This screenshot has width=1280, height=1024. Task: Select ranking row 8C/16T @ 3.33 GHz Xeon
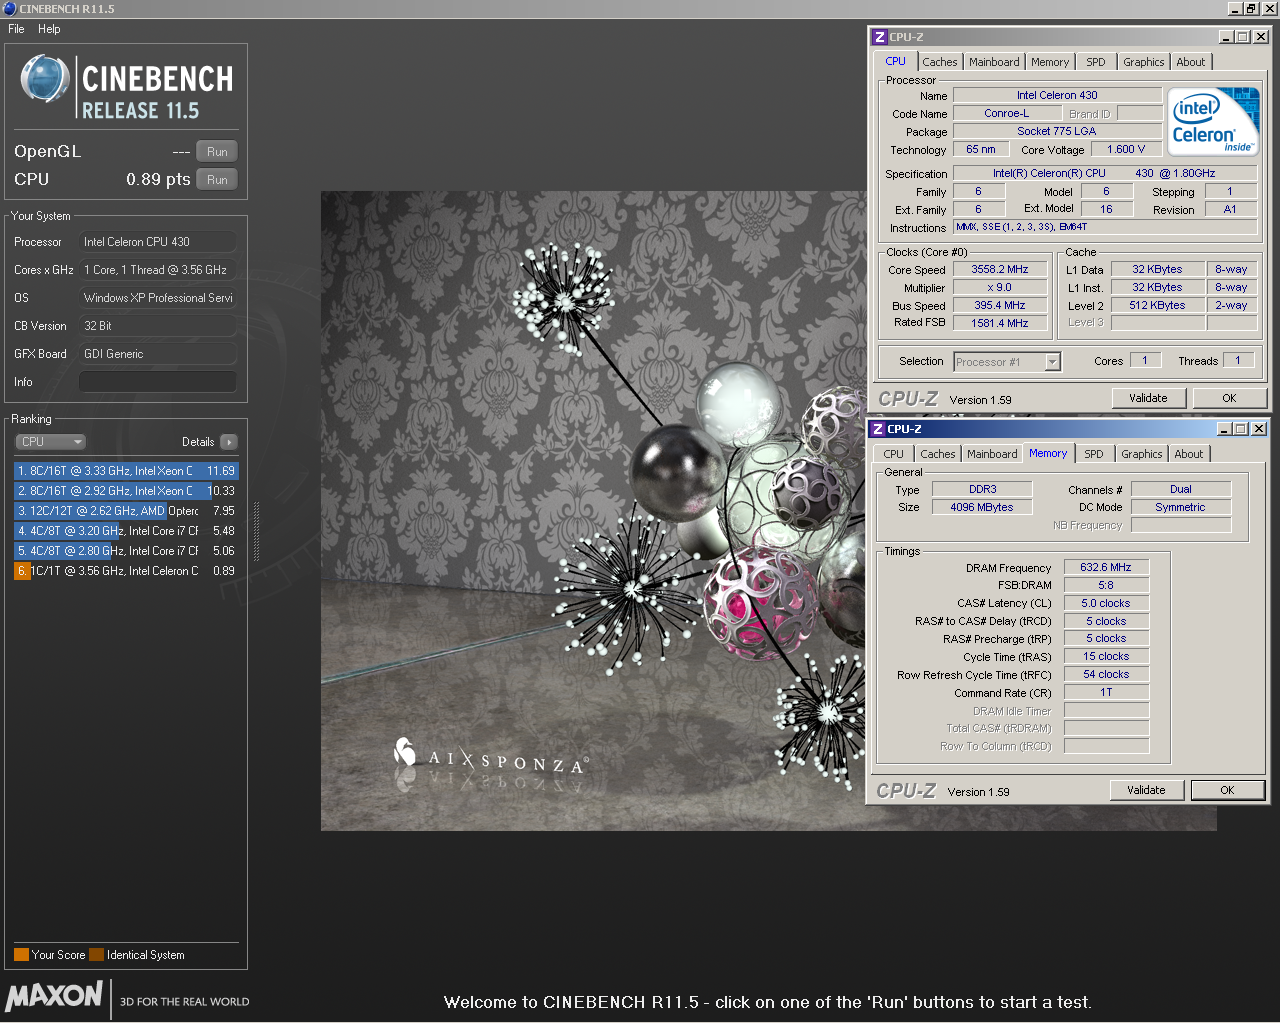(126, 471)
